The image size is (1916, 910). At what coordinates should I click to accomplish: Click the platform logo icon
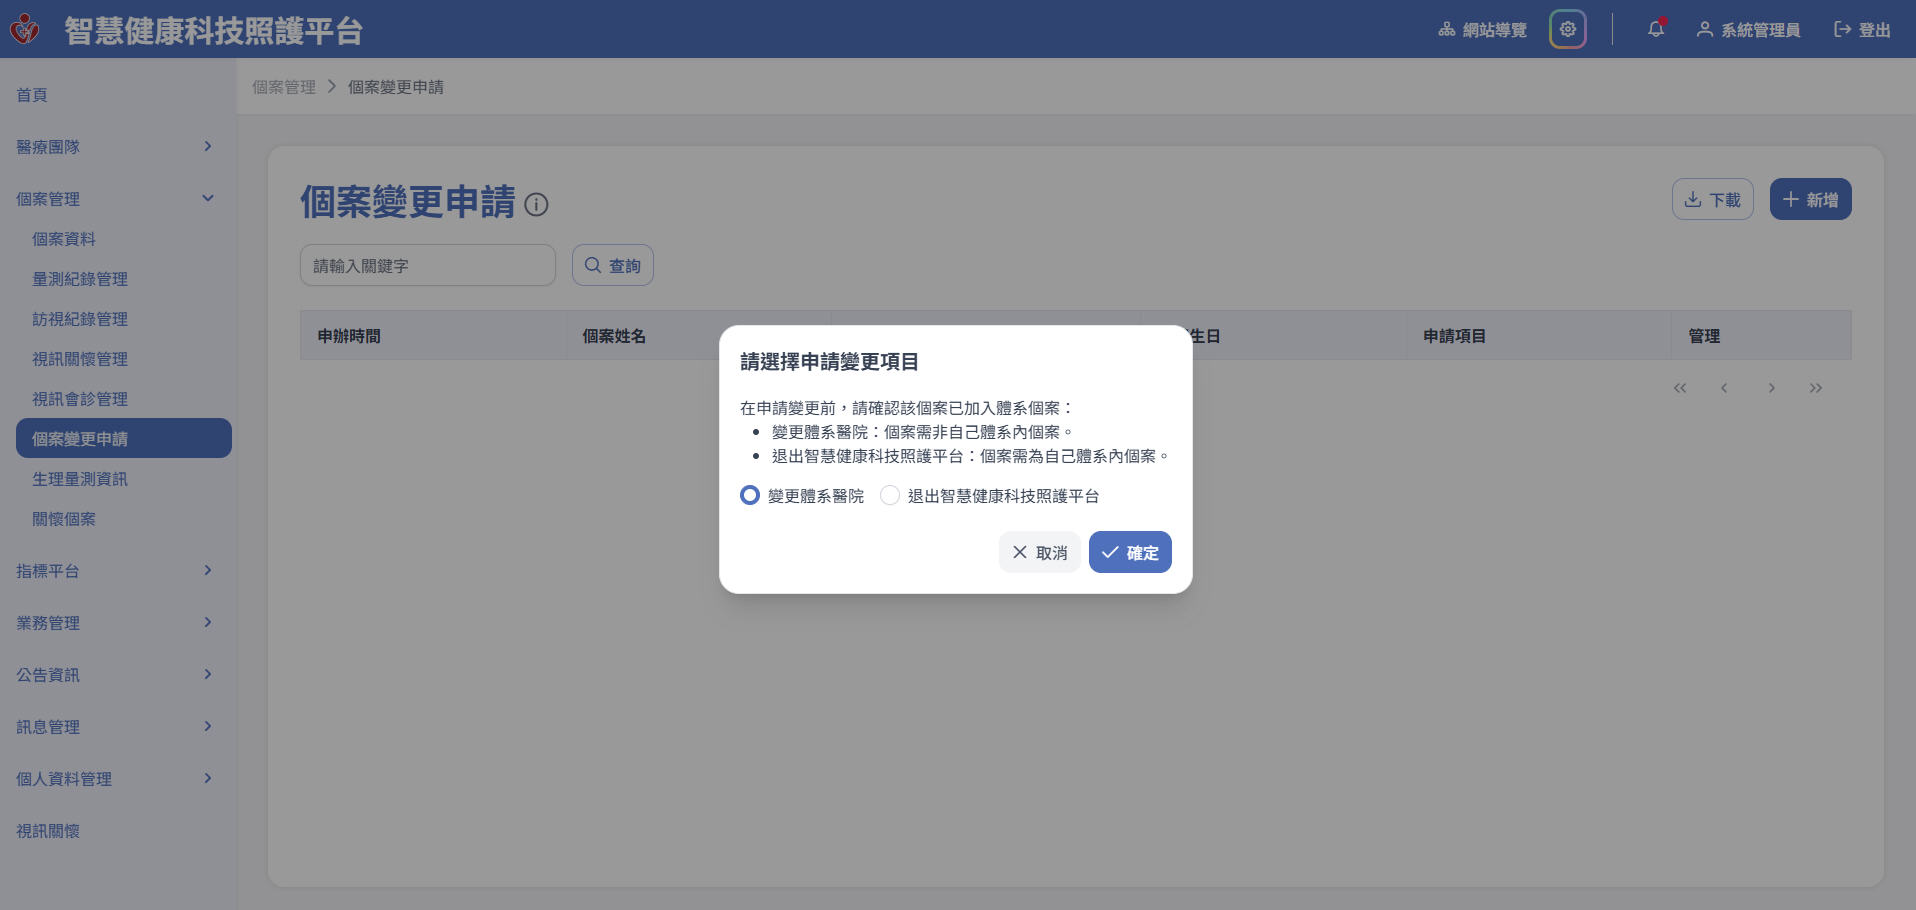pos(25,29)
